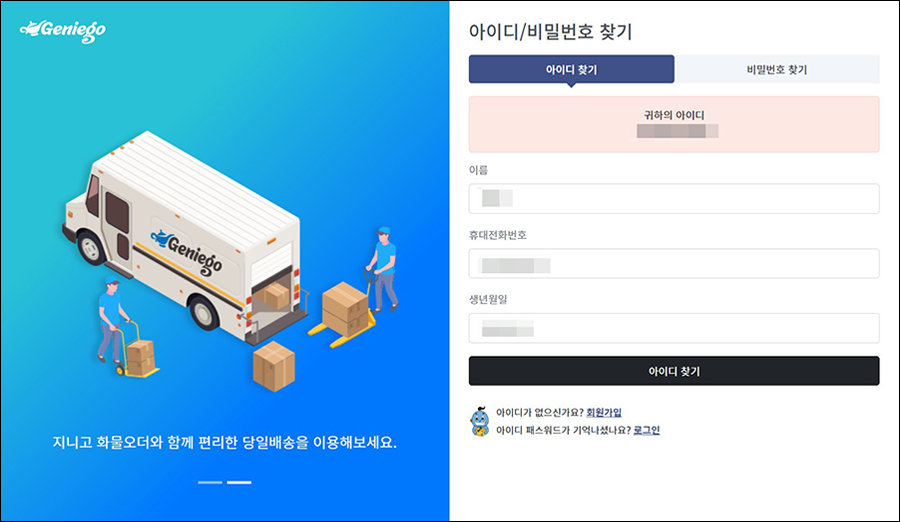Click the worker pushing the hand truck

[112, 319]
